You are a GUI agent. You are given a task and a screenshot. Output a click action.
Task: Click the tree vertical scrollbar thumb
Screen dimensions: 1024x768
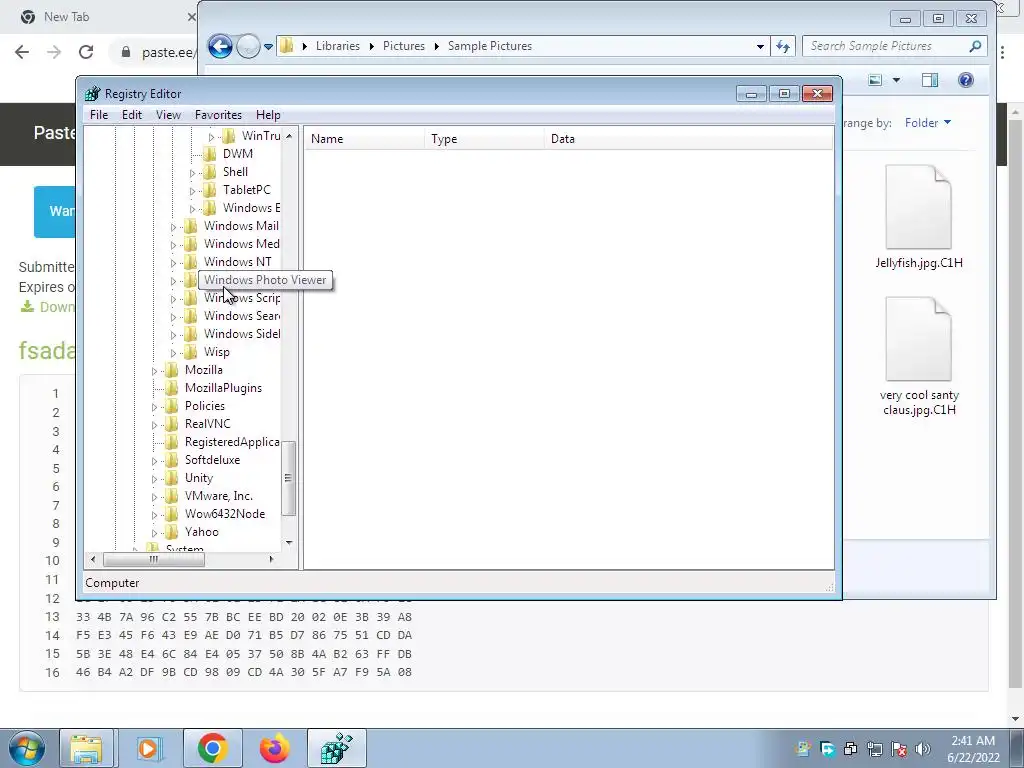click(x=288, y=478)
